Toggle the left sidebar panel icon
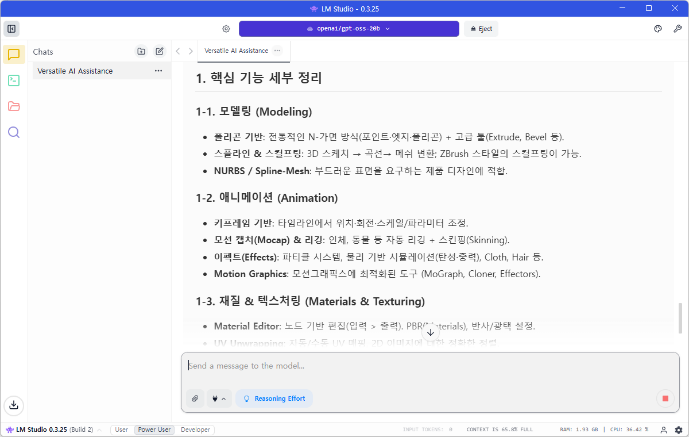 (12, 29)
